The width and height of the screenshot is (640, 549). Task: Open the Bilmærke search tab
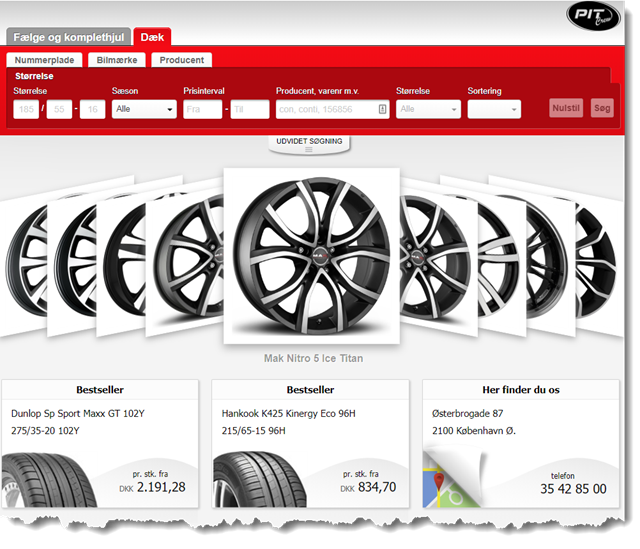117,60
